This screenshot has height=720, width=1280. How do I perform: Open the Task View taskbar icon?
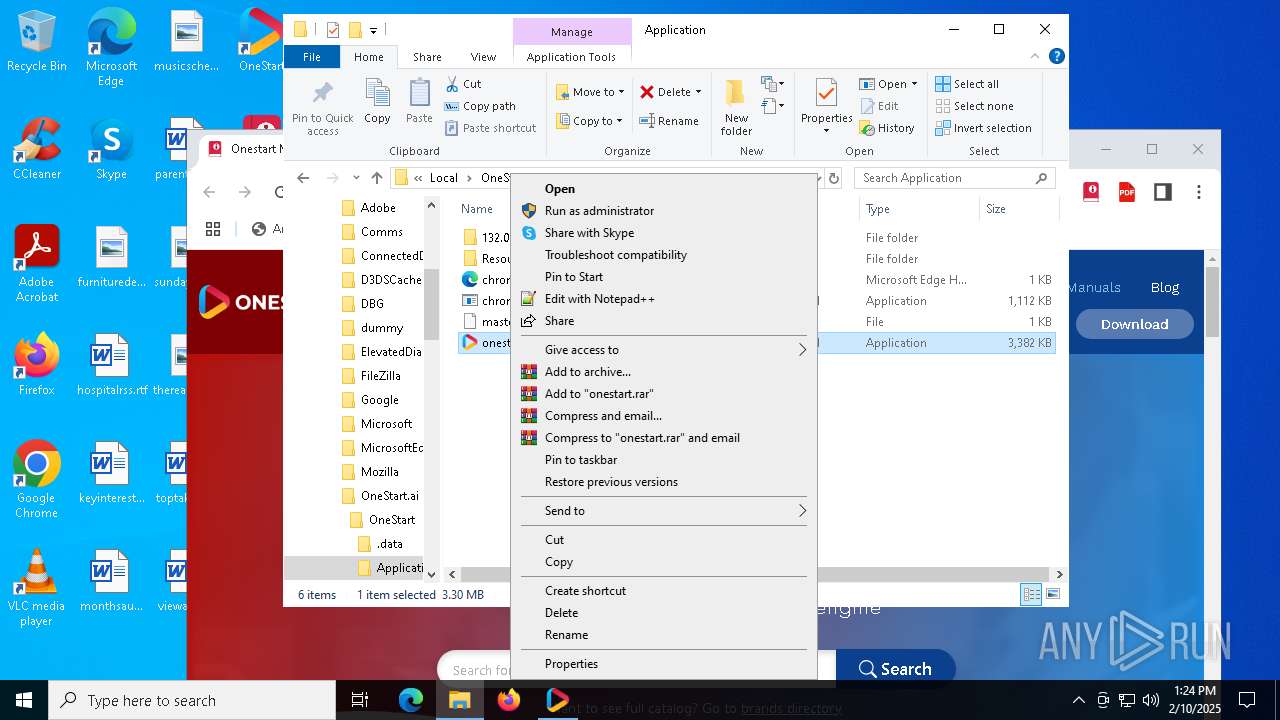pos(361,700)
